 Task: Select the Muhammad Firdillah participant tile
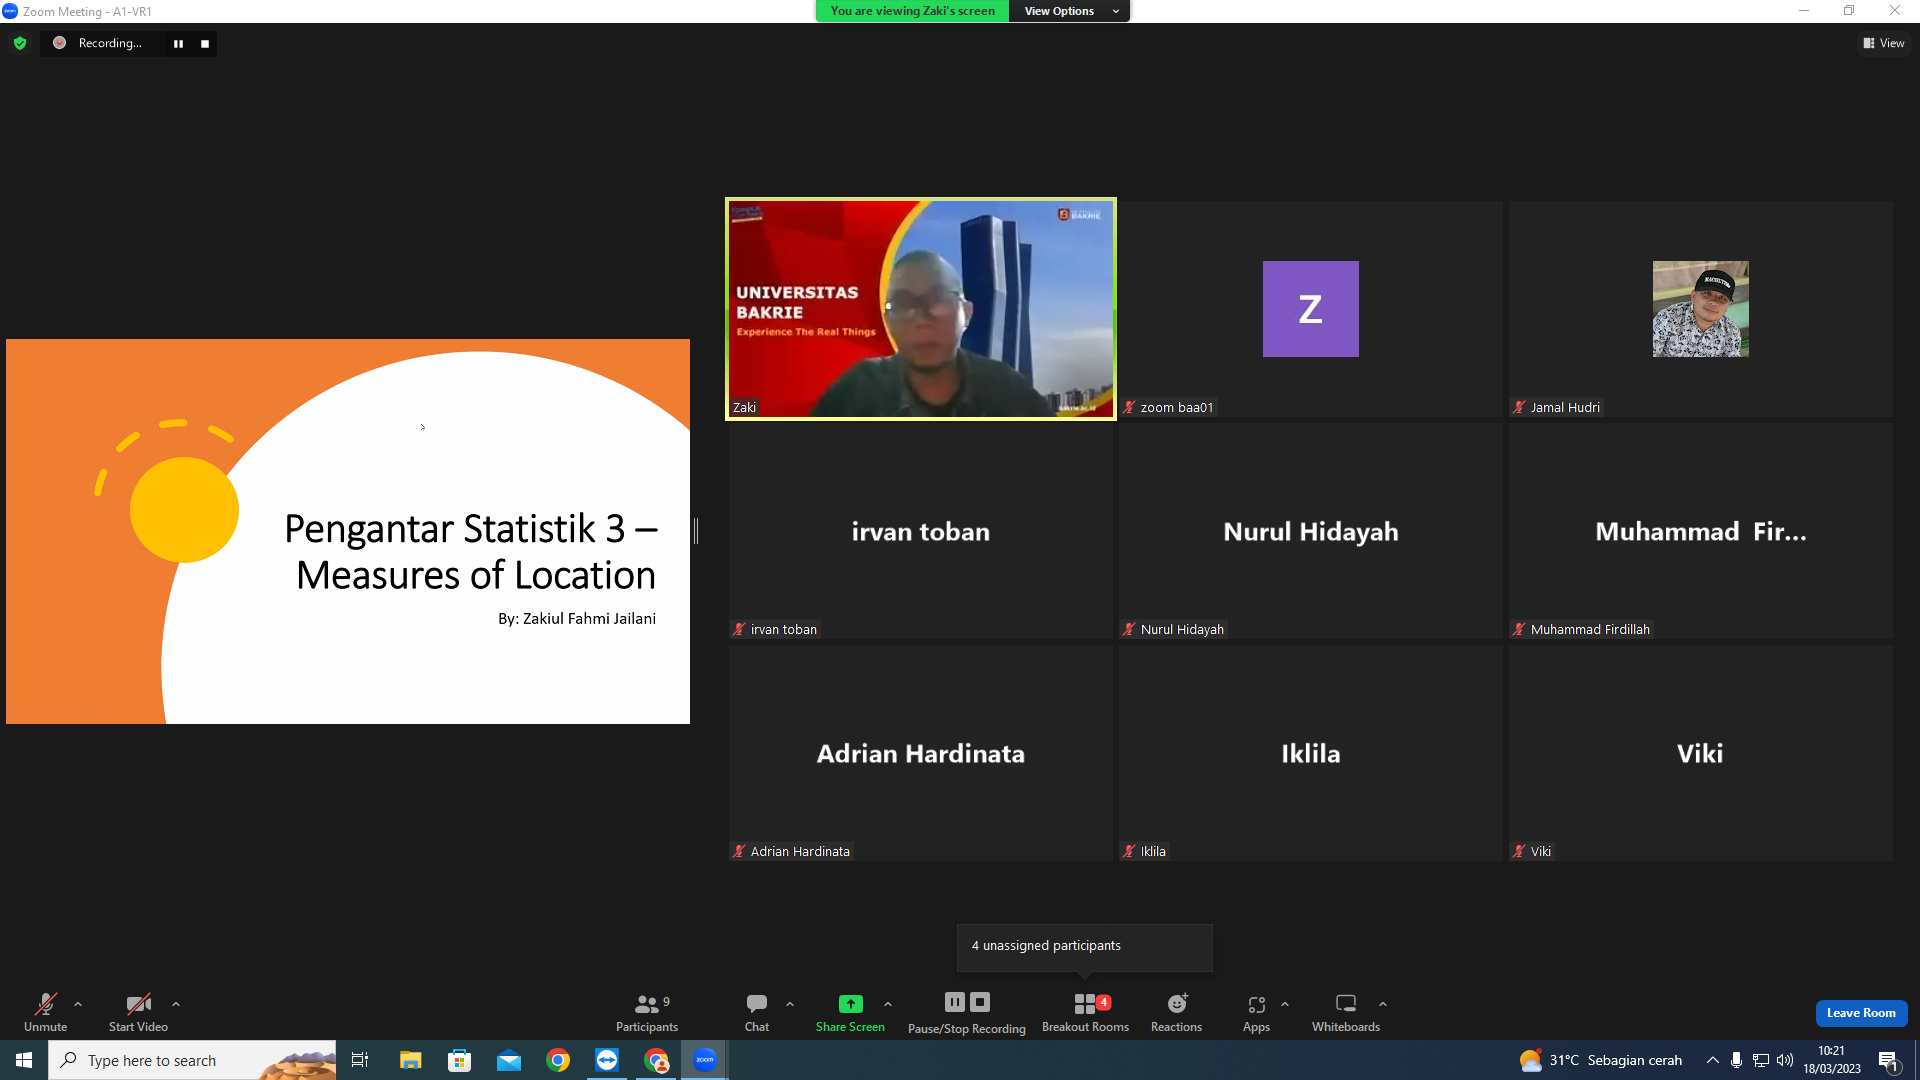click(x=1700, y=531)
